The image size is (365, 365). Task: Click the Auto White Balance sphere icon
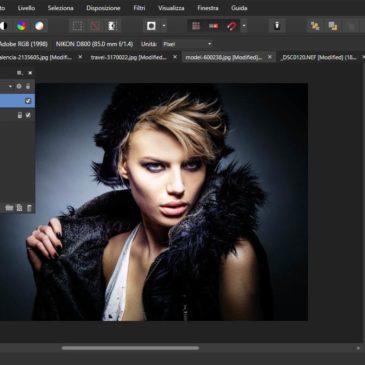[x=39, y=26]
